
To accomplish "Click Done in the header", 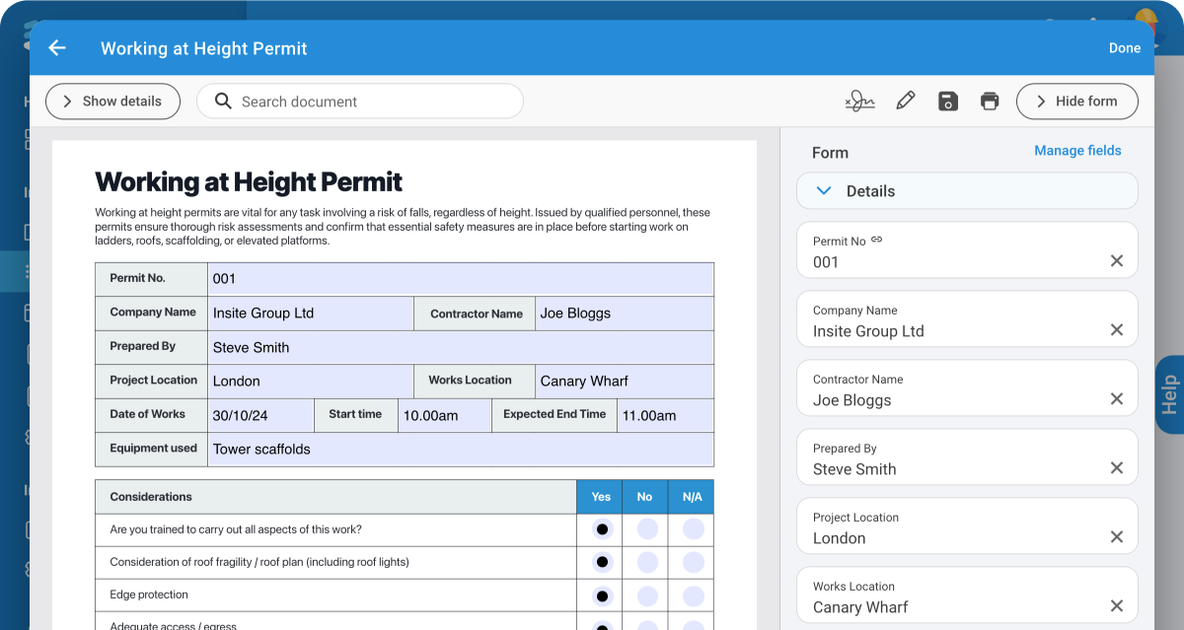I will (1124, 47).
